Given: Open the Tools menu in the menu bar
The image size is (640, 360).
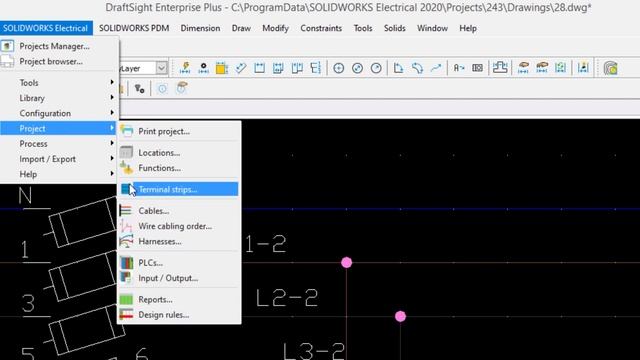Looking at the screenshot, I should pyautogui.click(x=363, y=28).
